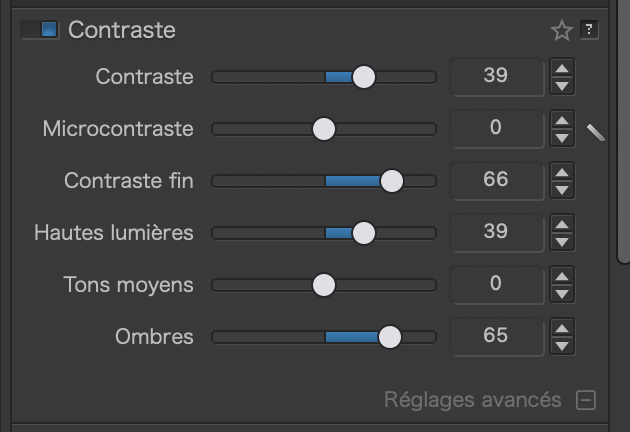The width and height of the screenshot is (630, 432).
Task: Click the Microcontraste value field showing 0
Action: 496,129
